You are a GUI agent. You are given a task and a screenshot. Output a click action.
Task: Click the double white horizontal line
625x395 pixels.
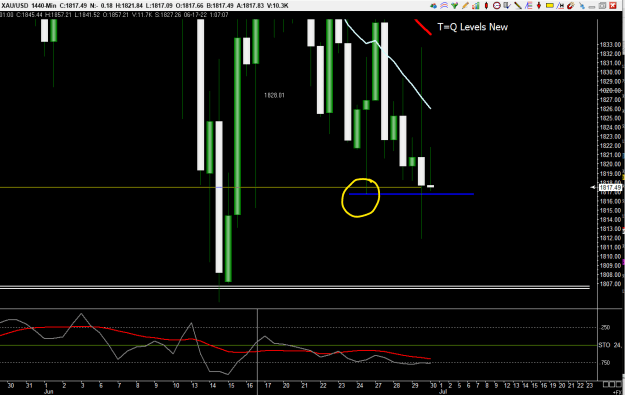click(295, 287)
